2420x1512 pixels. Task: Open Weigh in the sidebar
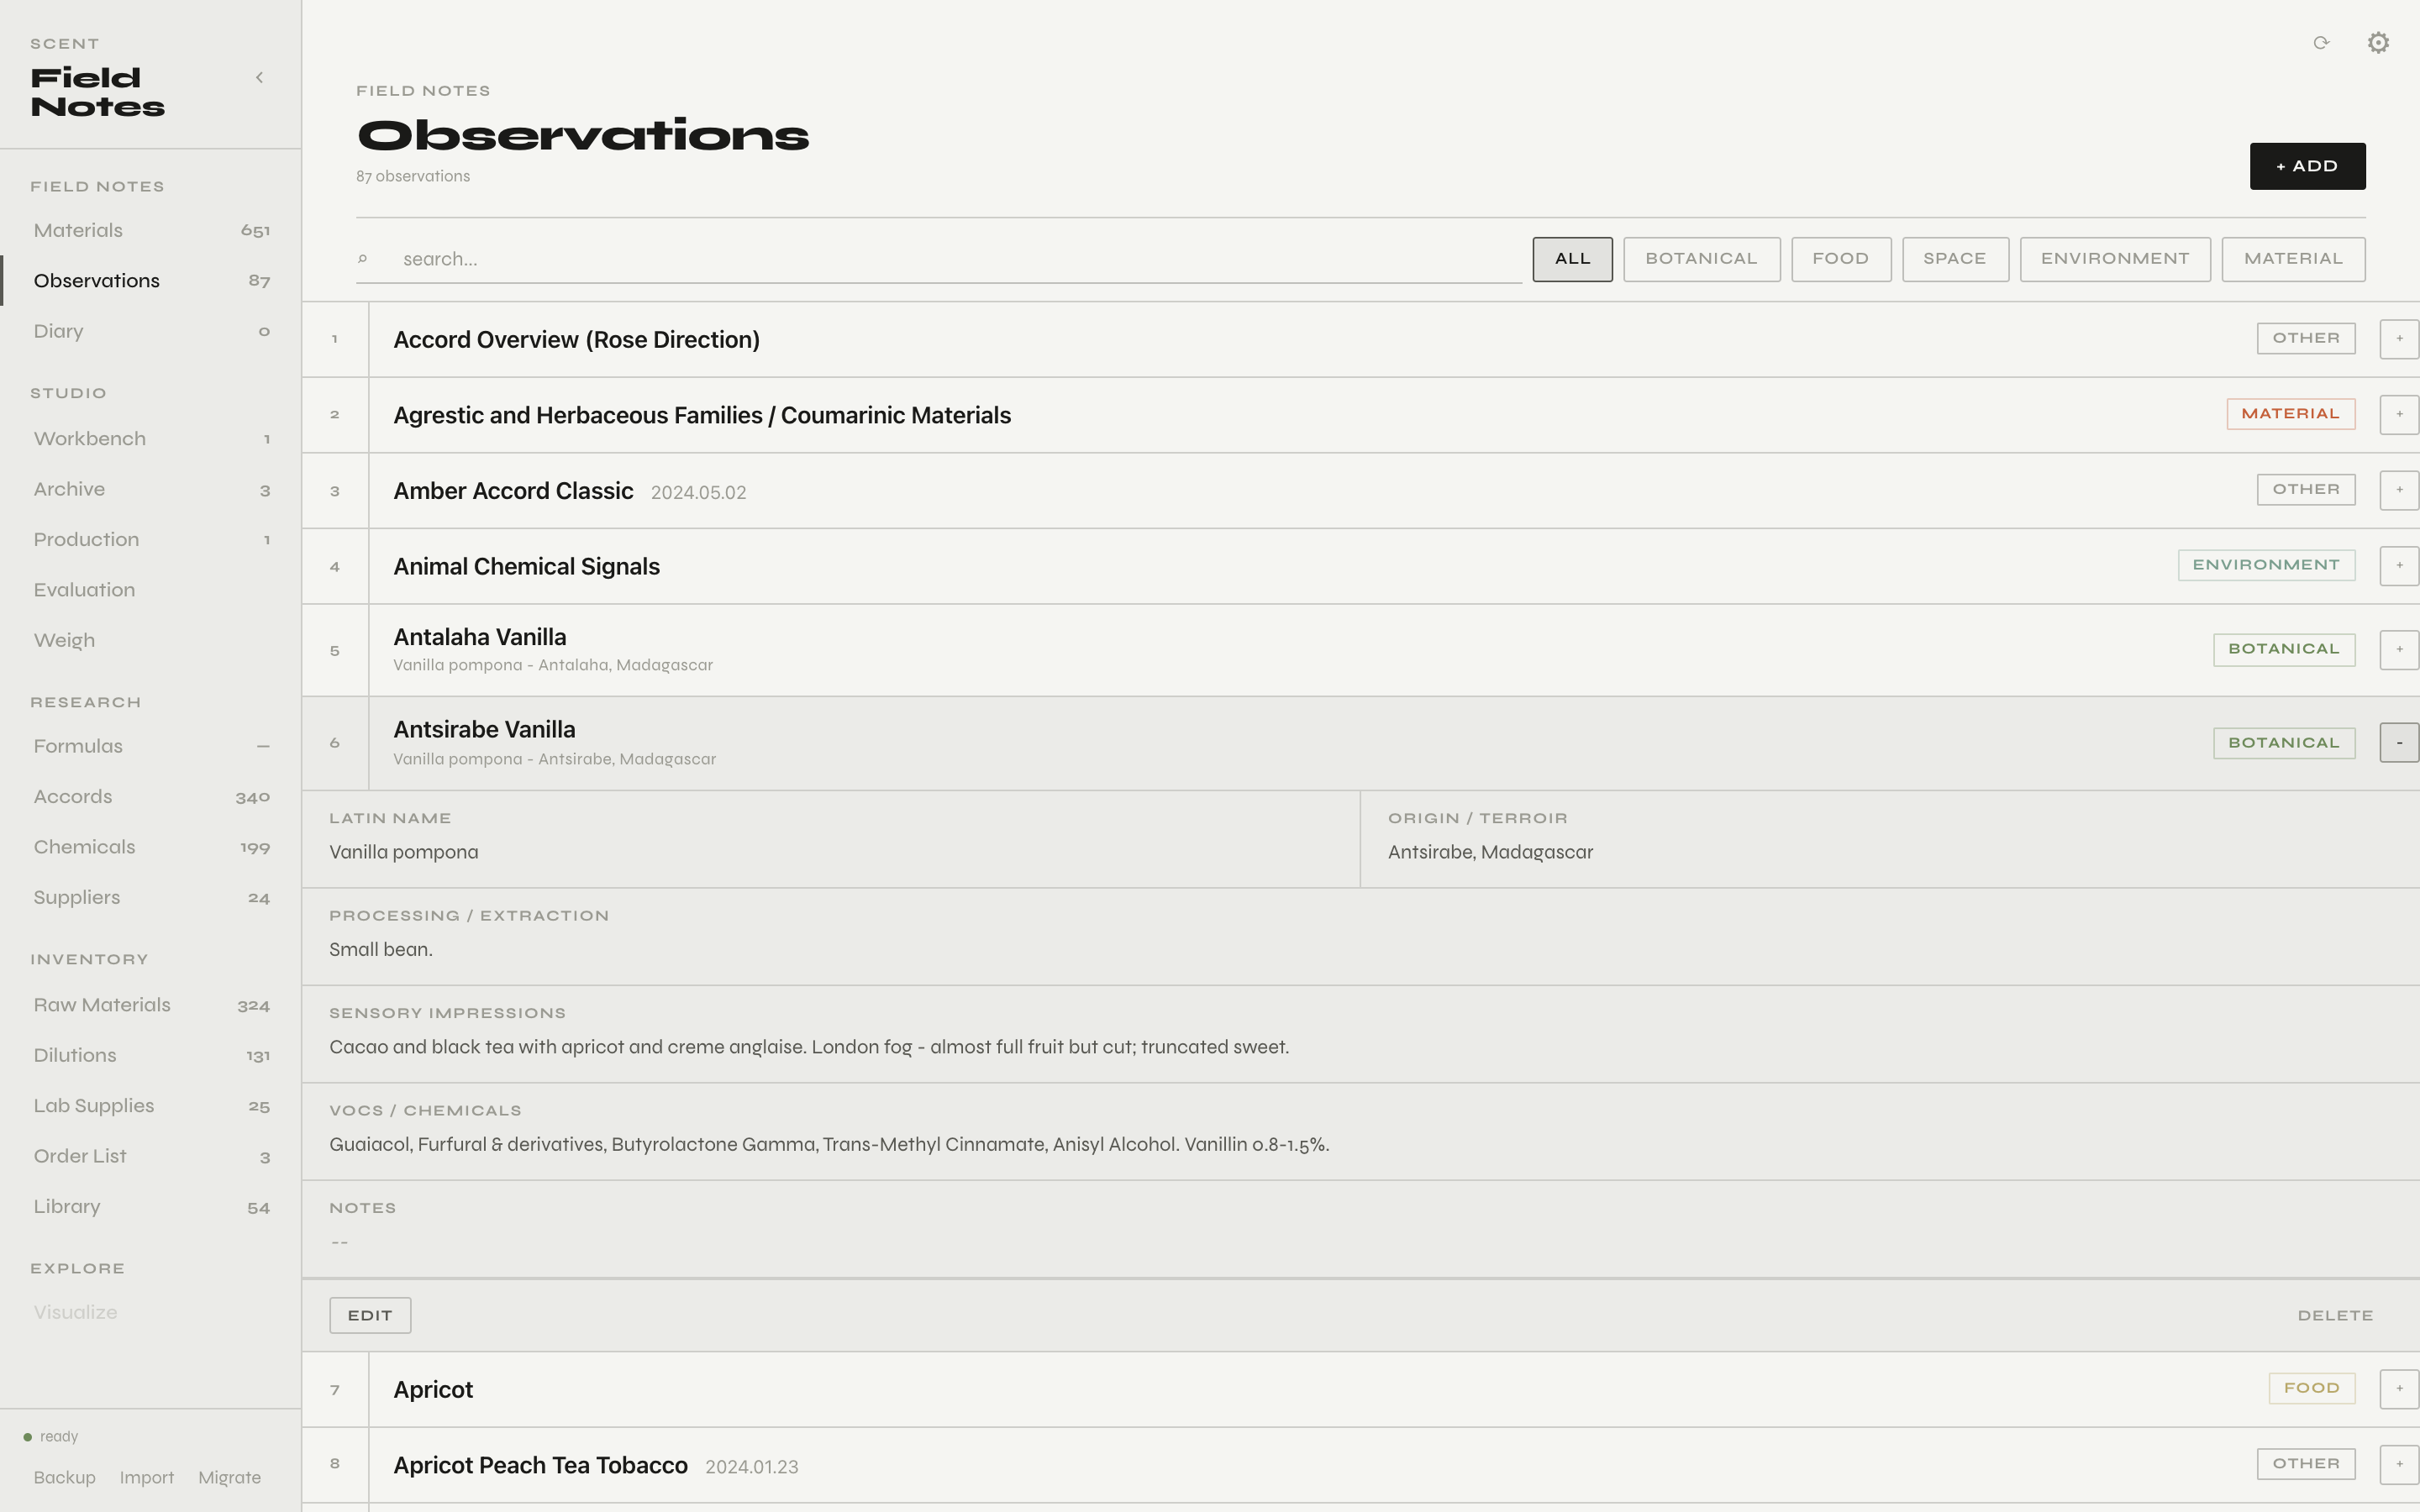coord(151,640)
